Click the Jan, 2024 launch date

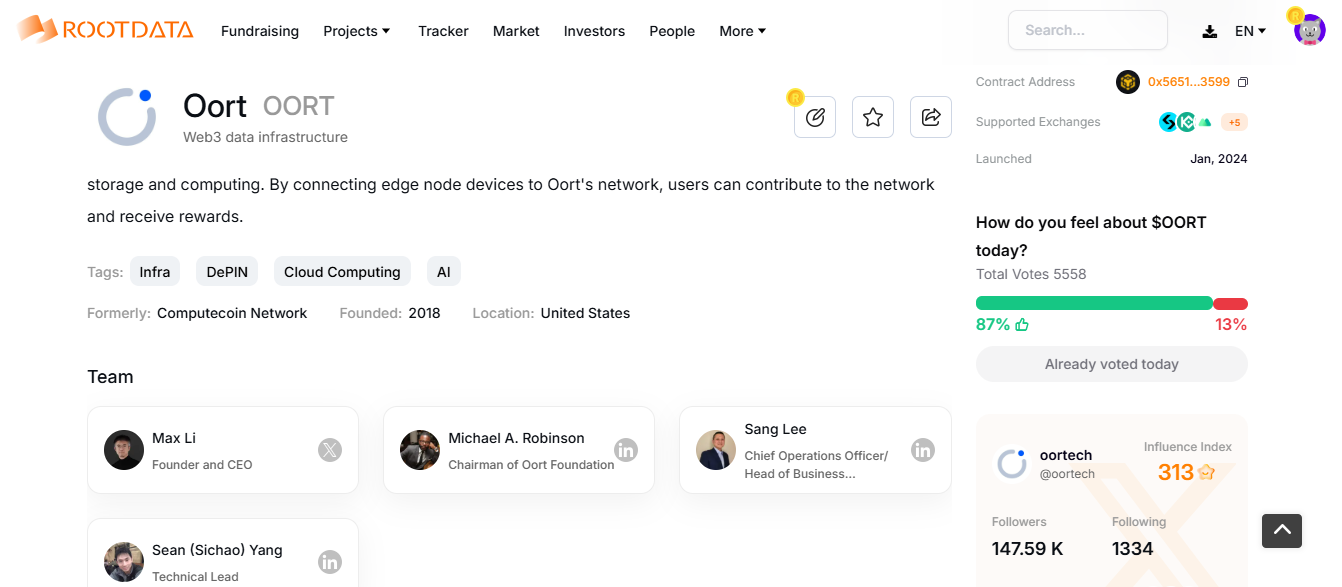tap(1219, 159)
